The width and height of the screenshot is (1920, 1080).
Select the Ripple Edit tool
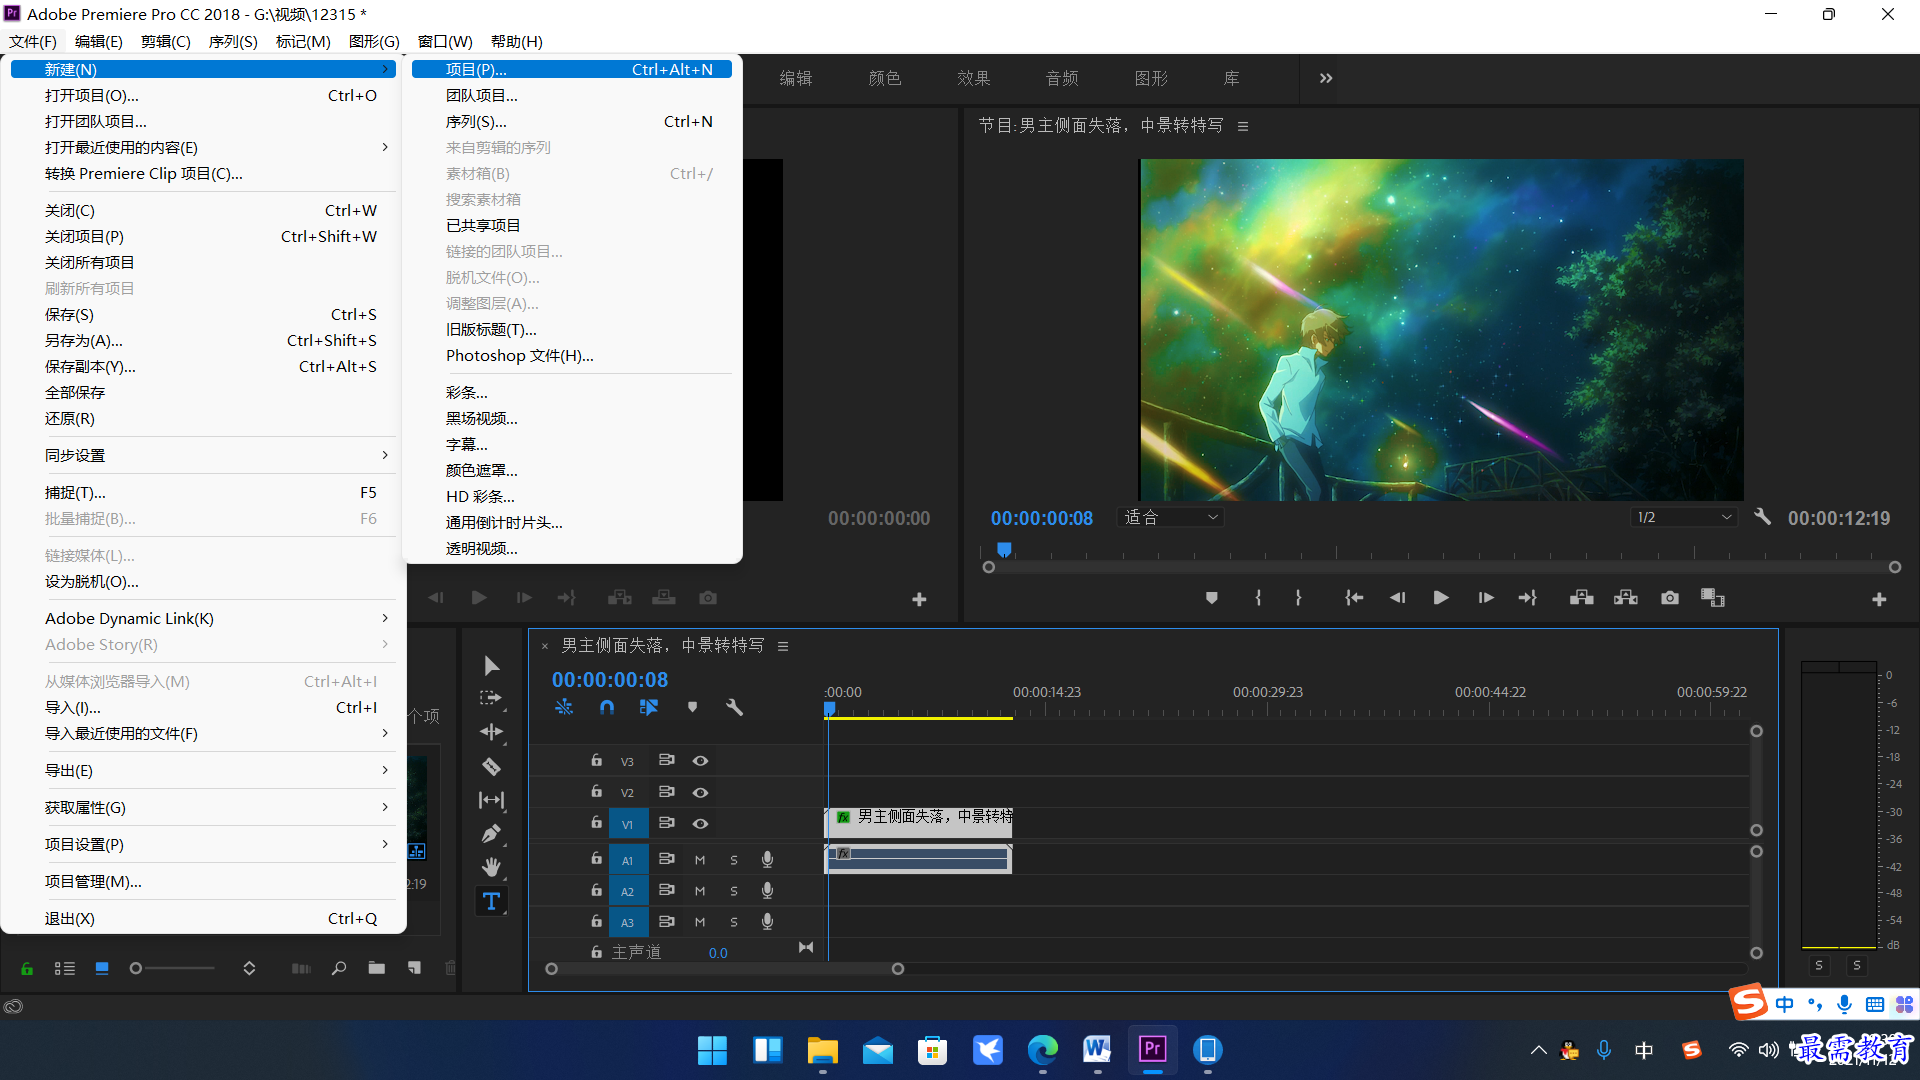[491, 732]
